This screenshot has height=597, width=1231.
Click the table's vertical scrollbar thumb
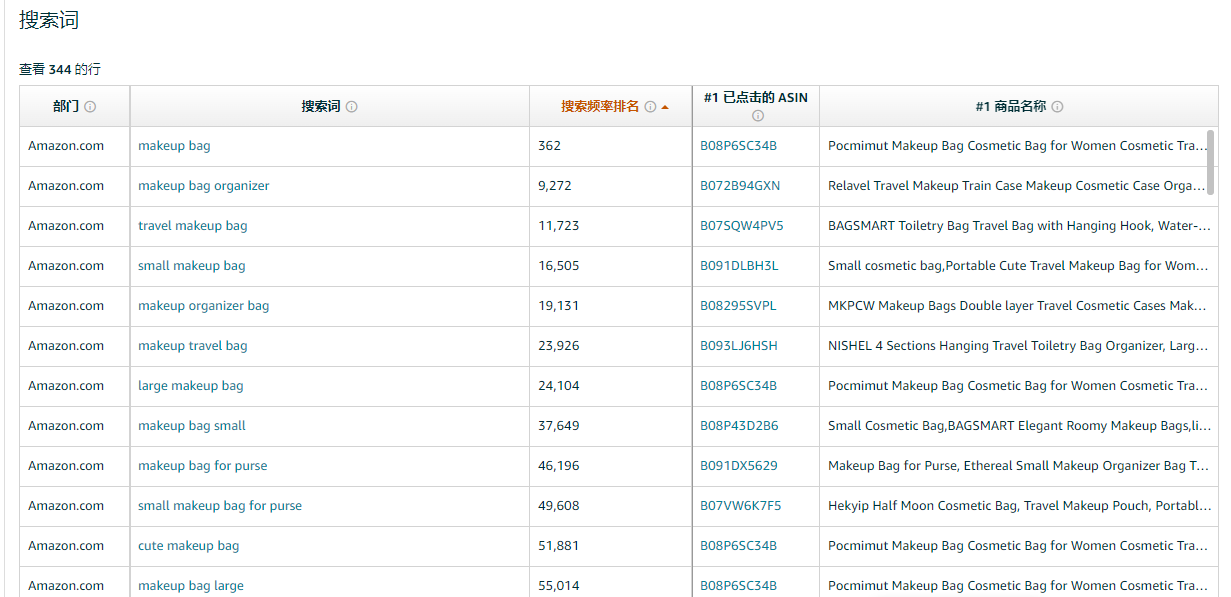pyautogui.click(x=1211, y=162)
